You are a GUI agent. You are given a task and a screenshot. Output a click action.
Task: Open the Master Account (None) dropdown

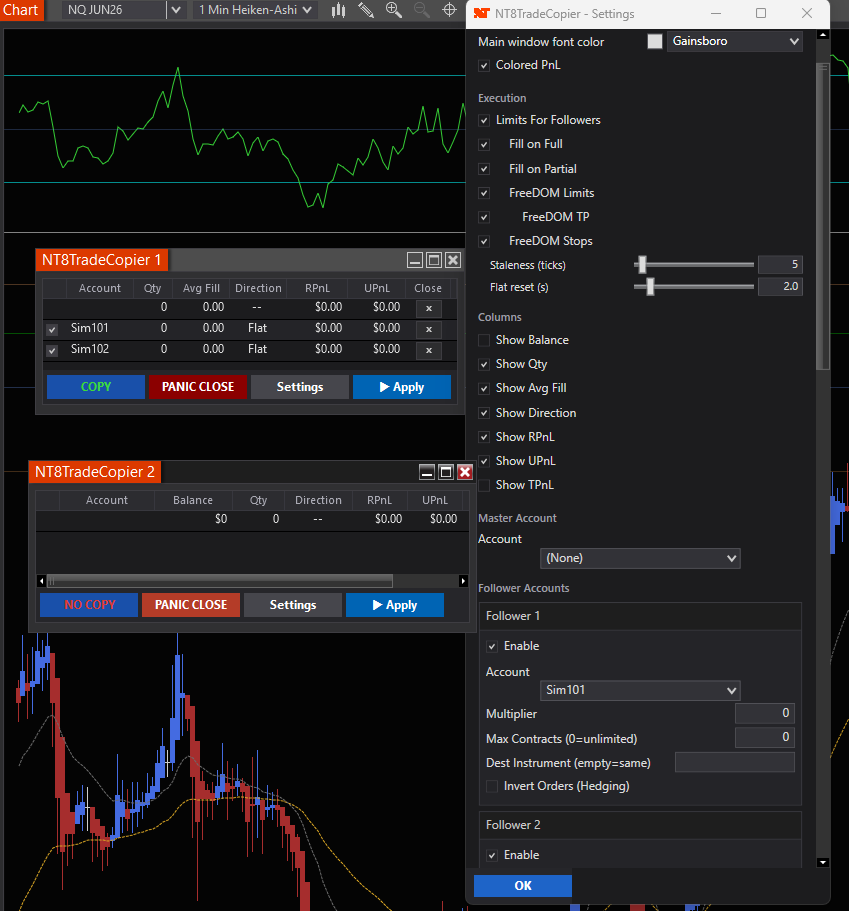point(640,558)
